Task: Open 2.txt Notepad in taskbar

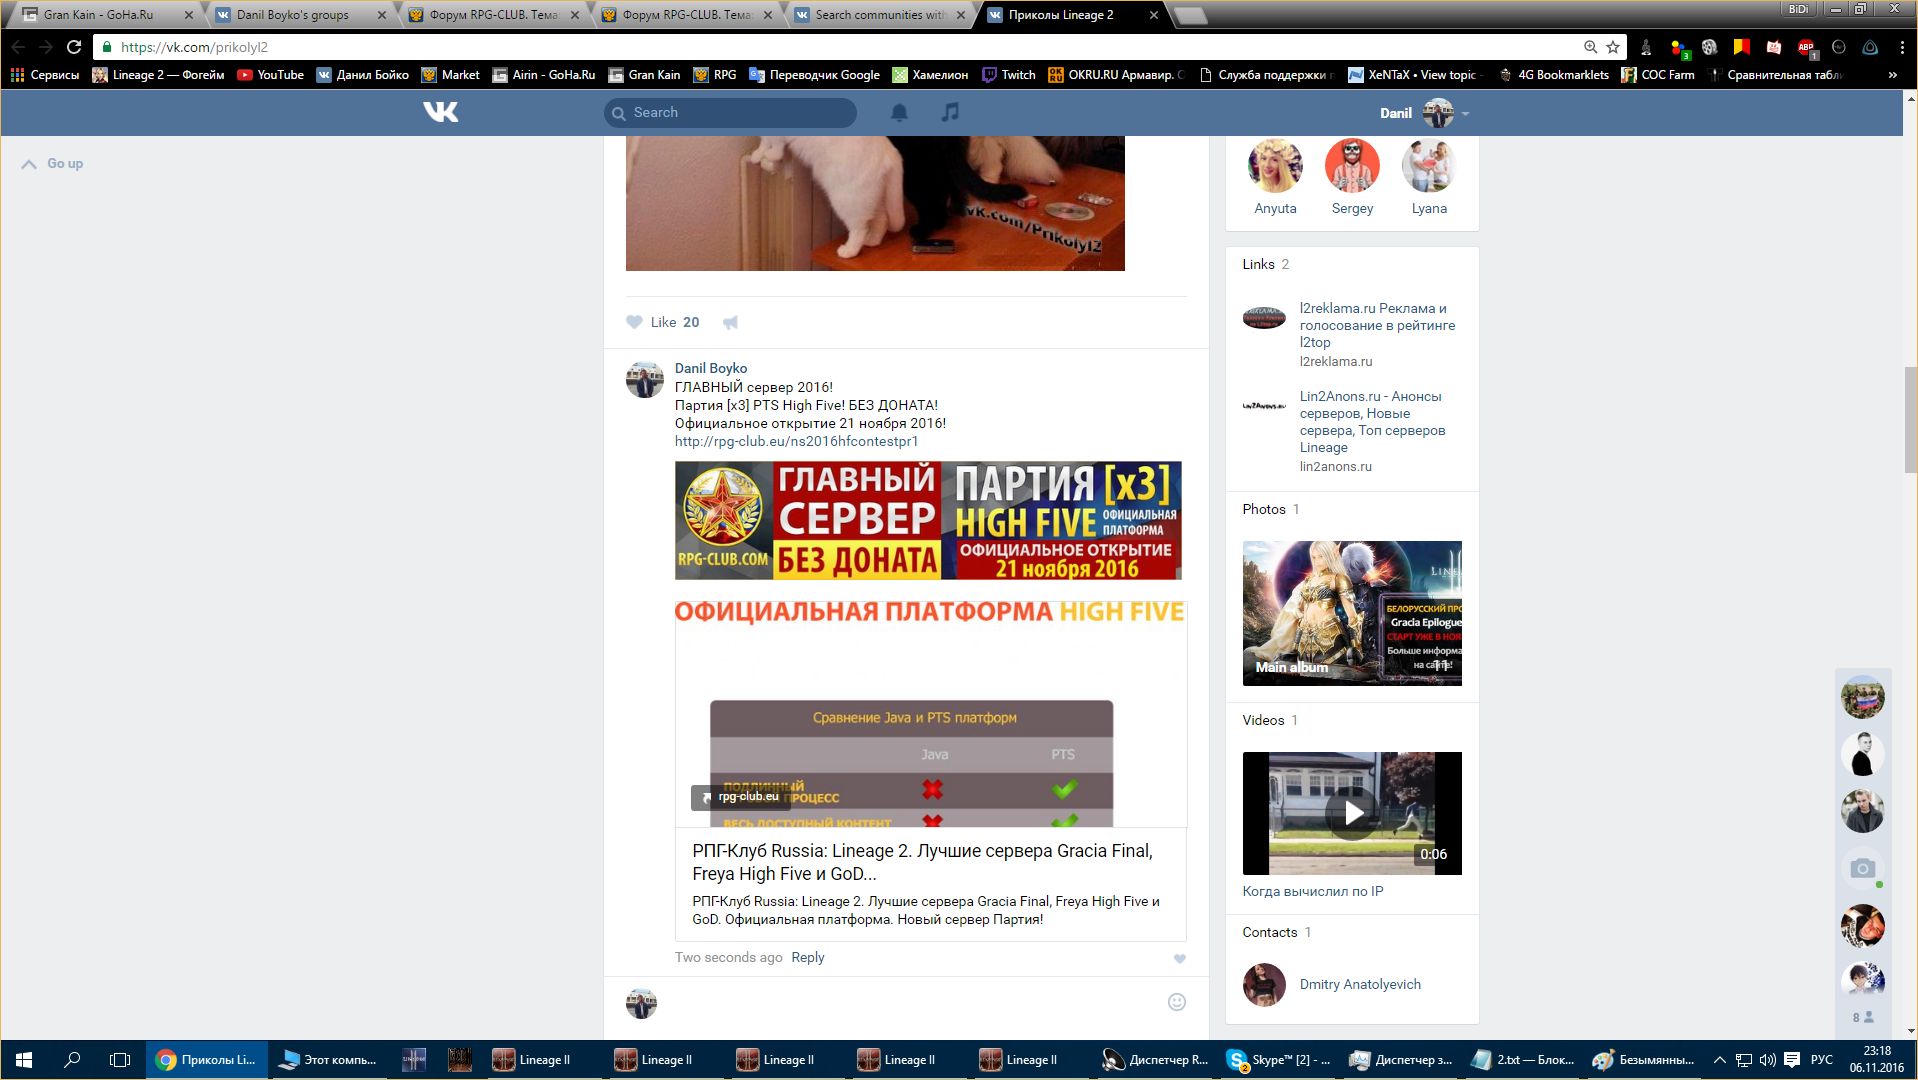Action: (x=1523, y=1060)
